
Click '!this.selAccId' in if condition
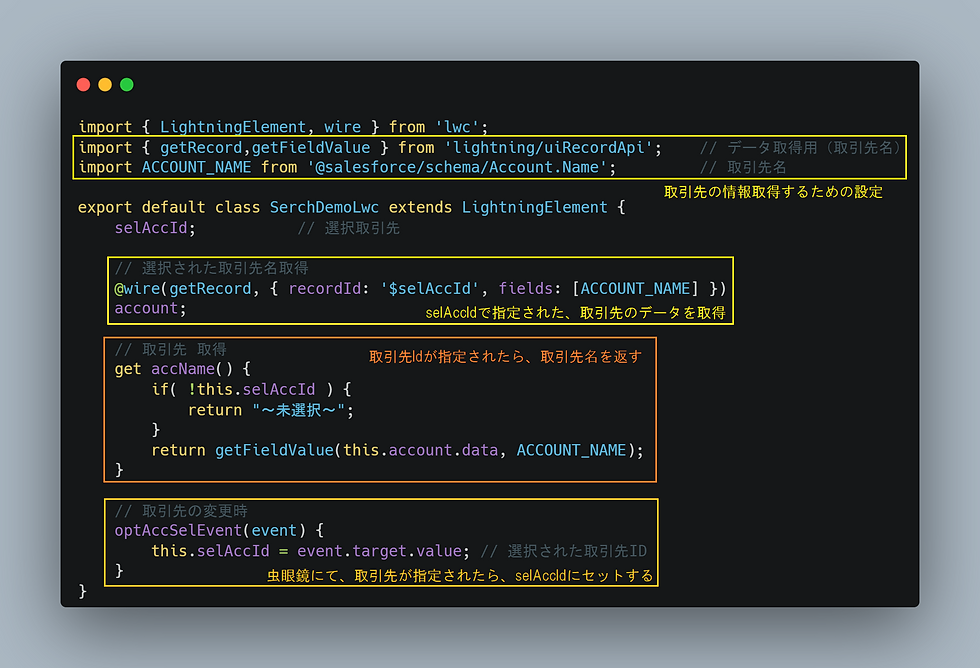click(251, 390)
